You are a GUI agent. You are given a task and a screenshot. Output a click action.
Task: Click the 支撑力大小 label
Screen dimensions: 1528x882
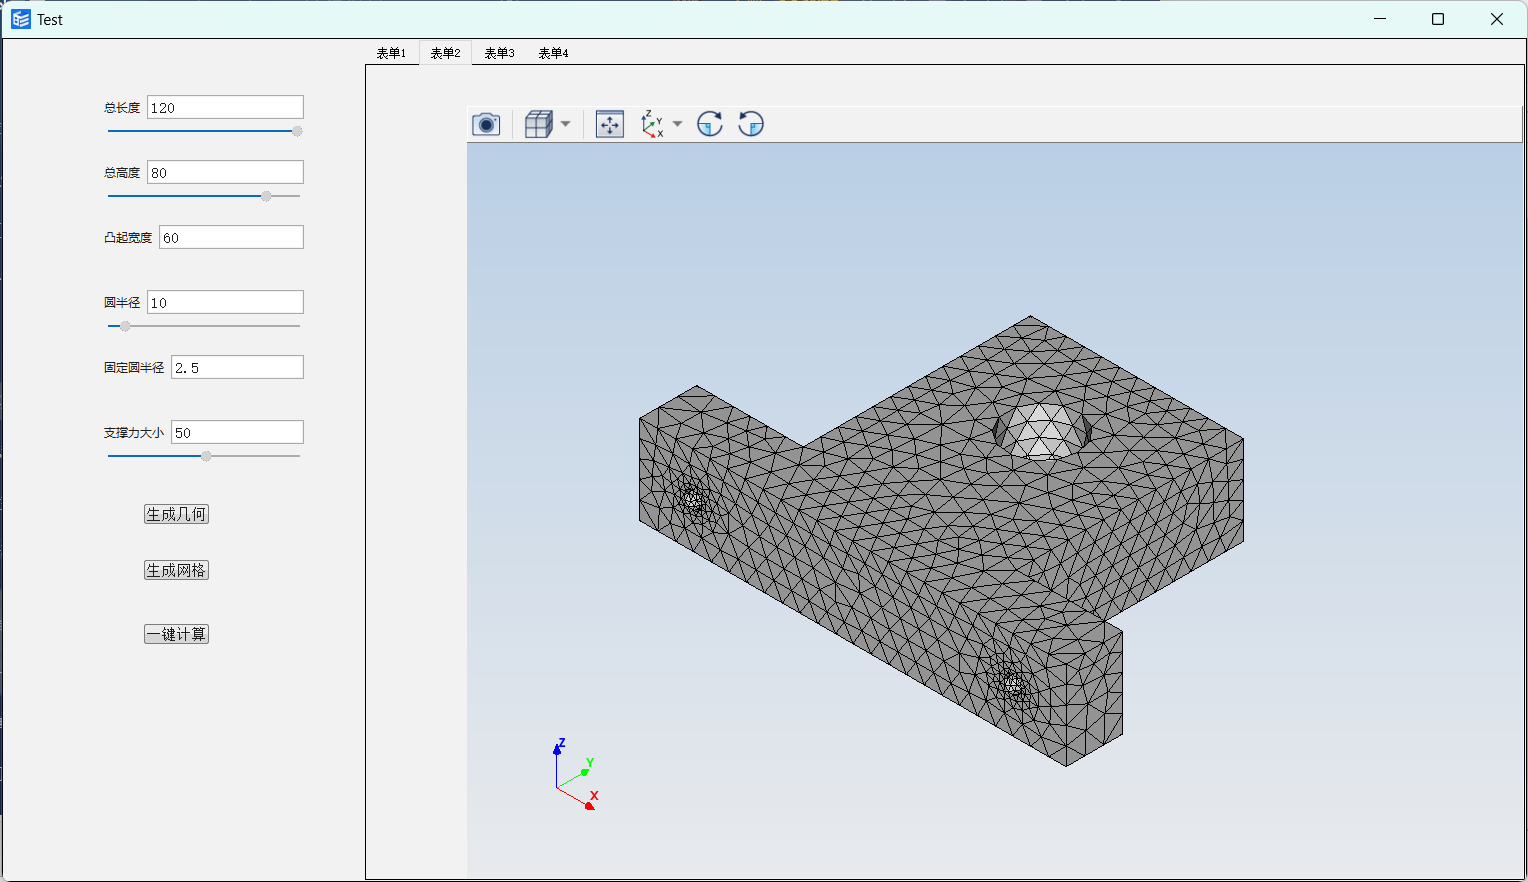[134, 433]
